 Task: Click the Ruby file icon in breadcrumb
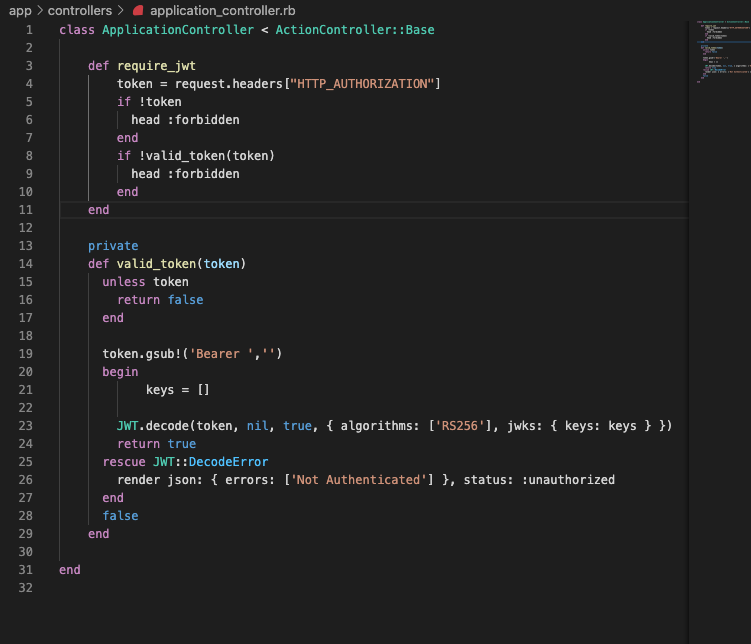[x=139, y=10]
